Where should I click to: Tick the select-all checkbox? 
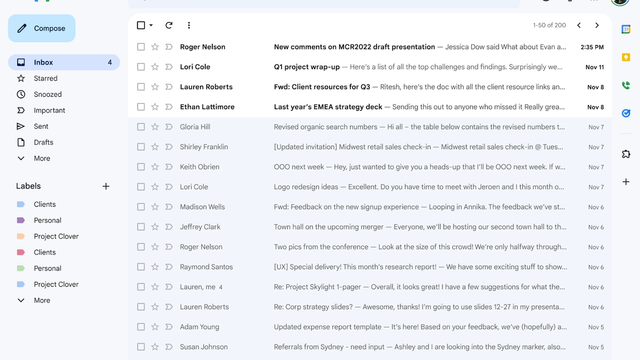tap(141, 25)
